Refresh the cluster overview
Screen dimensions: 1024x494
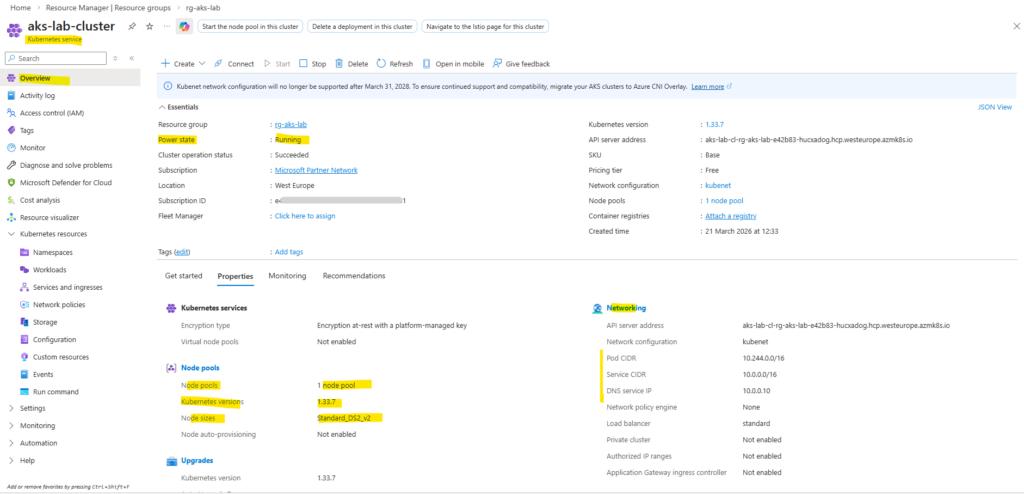click(394, 64)
